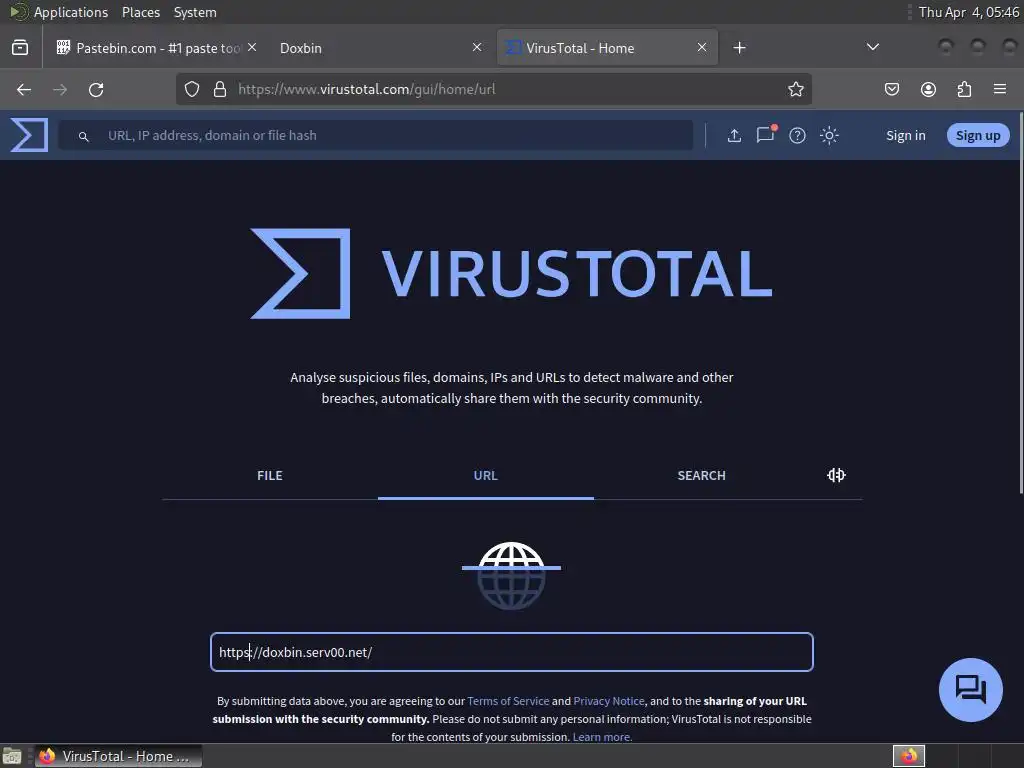Click the VirusTotal - Home taskbar window button
The width and height of the screenshot is (1024, 768).
118,756
